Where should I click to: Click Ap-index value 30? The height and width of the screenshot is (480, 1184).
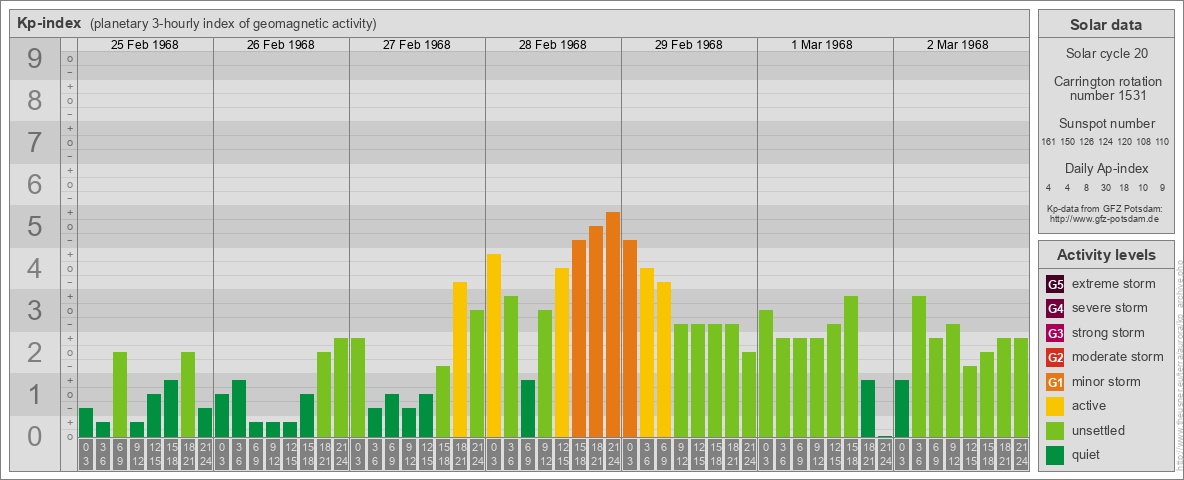[1105, 187]
